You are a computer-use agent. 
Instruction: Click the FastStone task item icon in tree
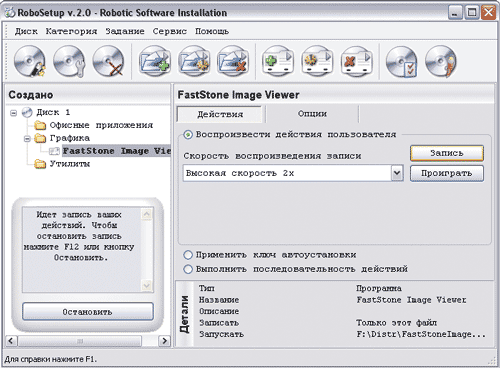pyautogui.click(x=54, y=151)
